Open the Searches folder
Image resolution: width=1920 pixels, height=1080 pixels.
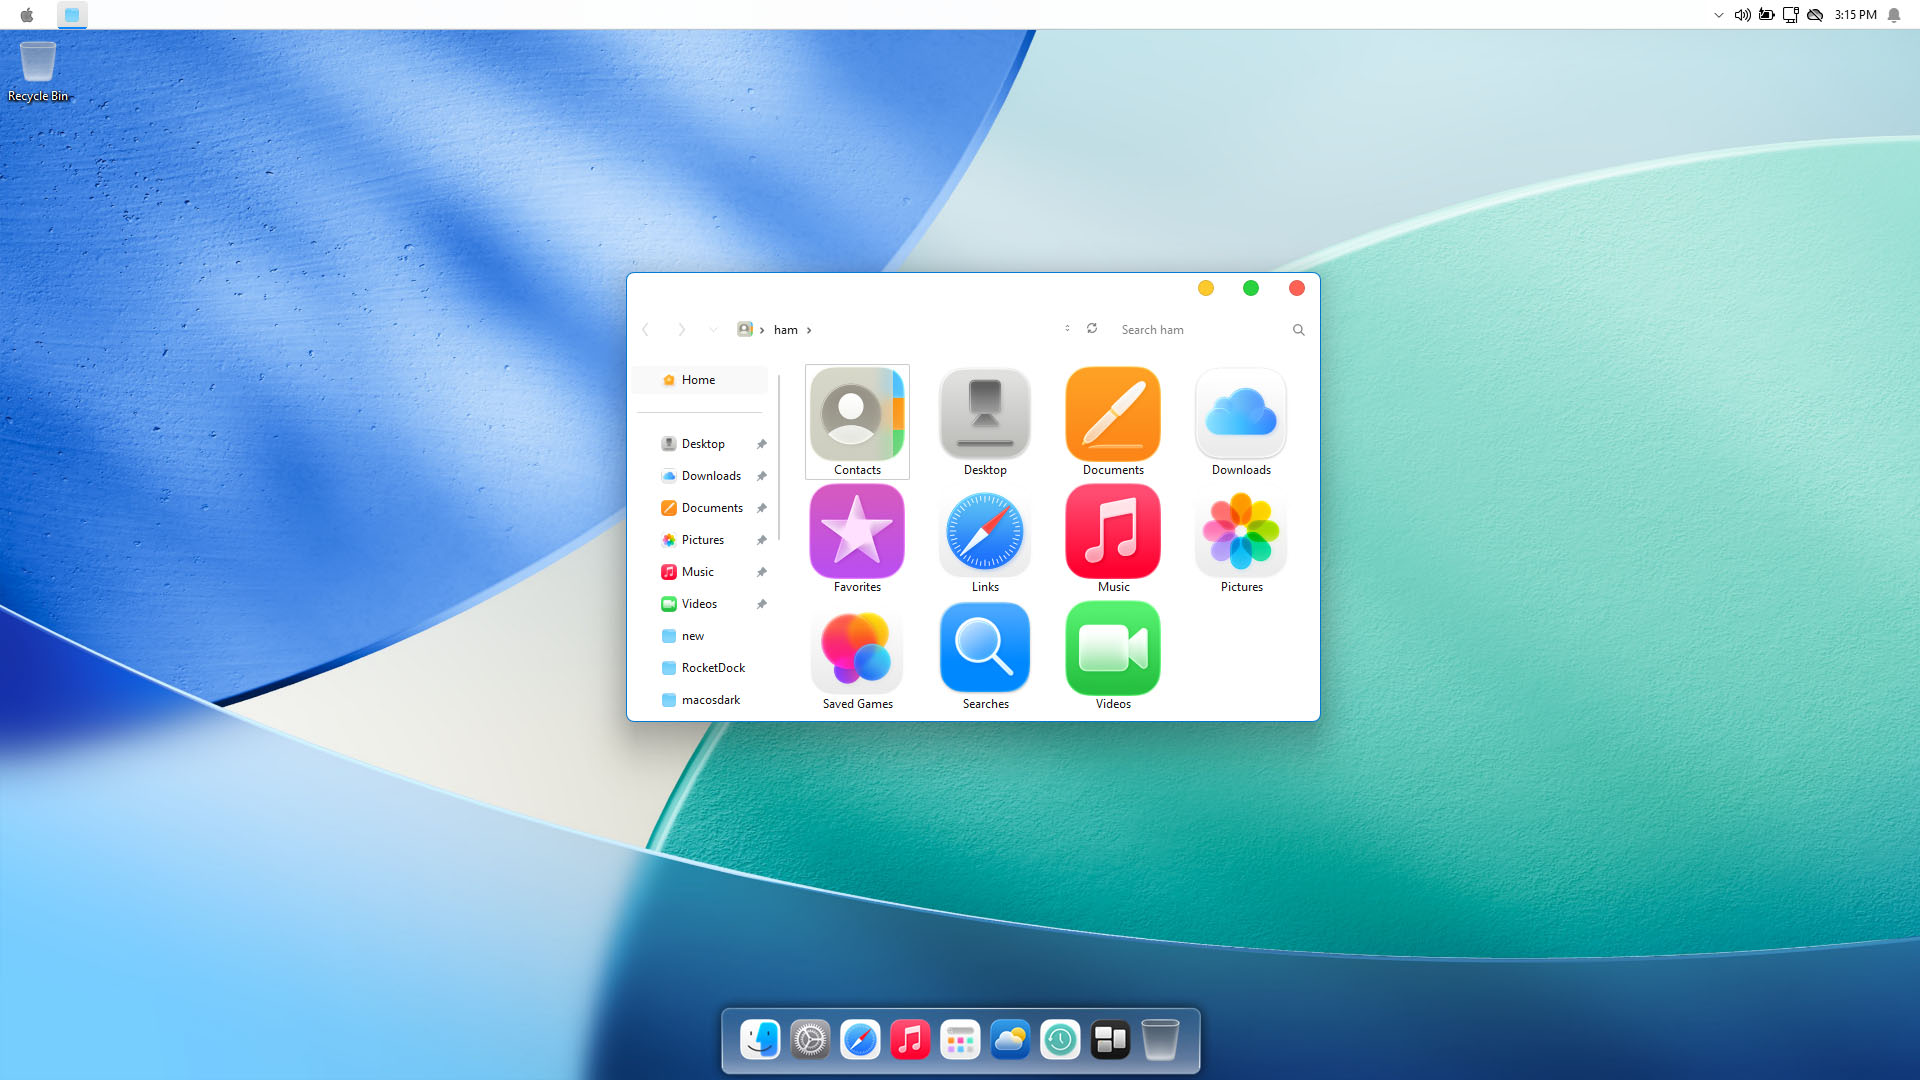[985, 650]
